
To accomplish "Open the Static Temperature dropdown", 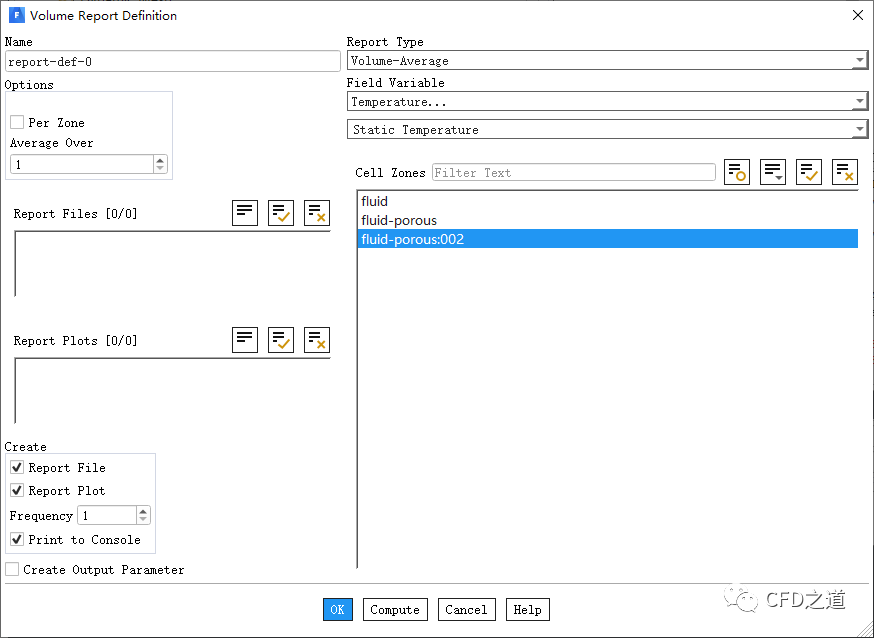I will tap(607, 130).
